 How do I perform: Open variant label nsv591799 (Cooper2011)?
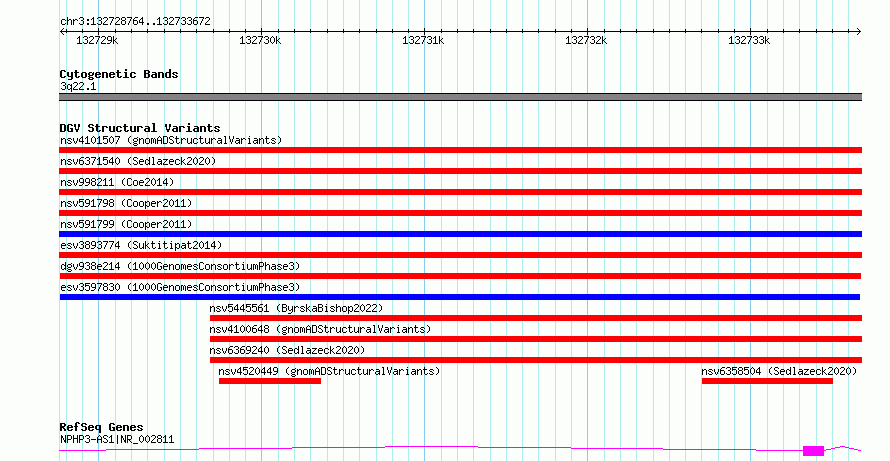point(126,224)
